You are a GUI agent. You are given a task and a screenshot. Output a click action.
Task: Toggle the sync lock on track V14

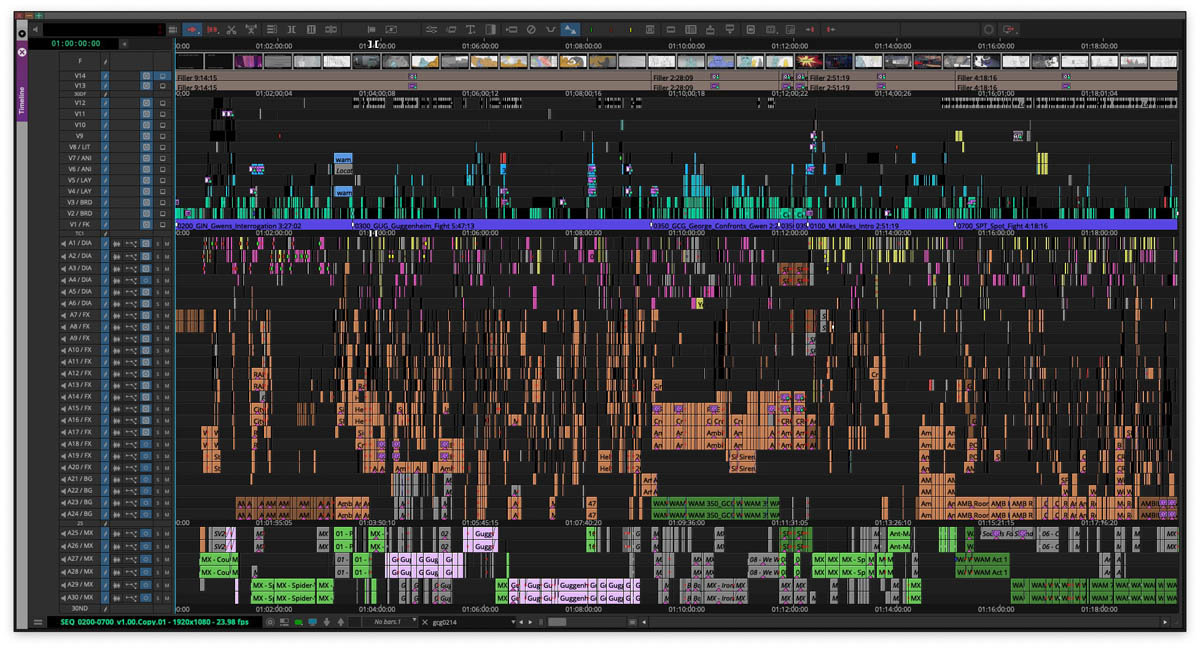pos(105,75)
